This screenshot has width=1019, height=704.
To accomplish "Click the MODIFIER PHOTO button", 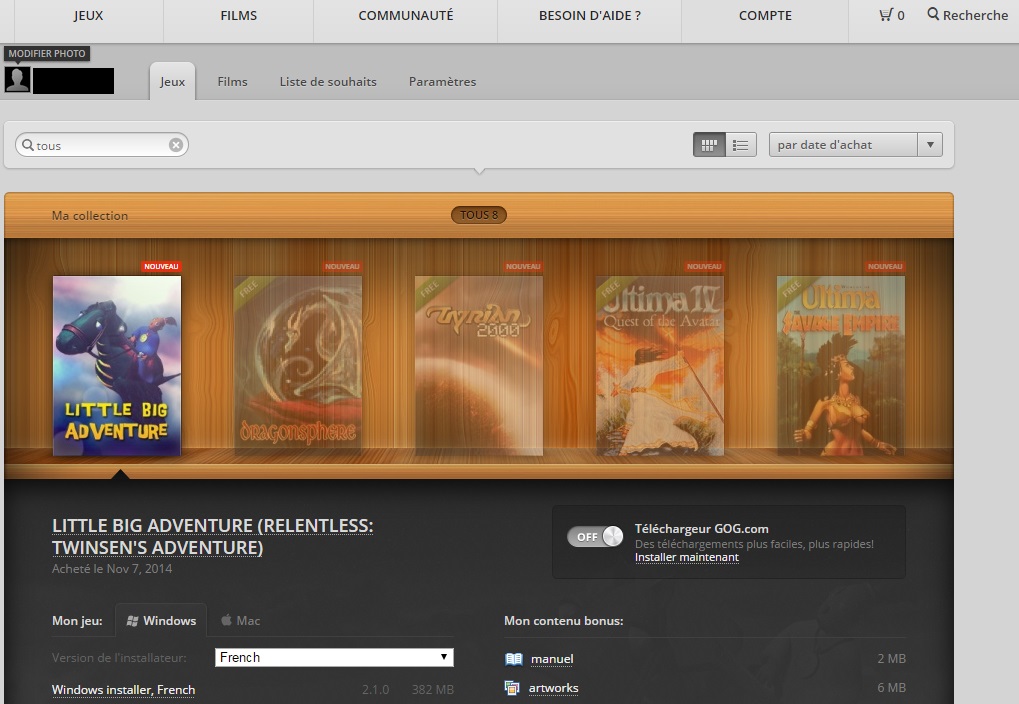I will point(46,53).
